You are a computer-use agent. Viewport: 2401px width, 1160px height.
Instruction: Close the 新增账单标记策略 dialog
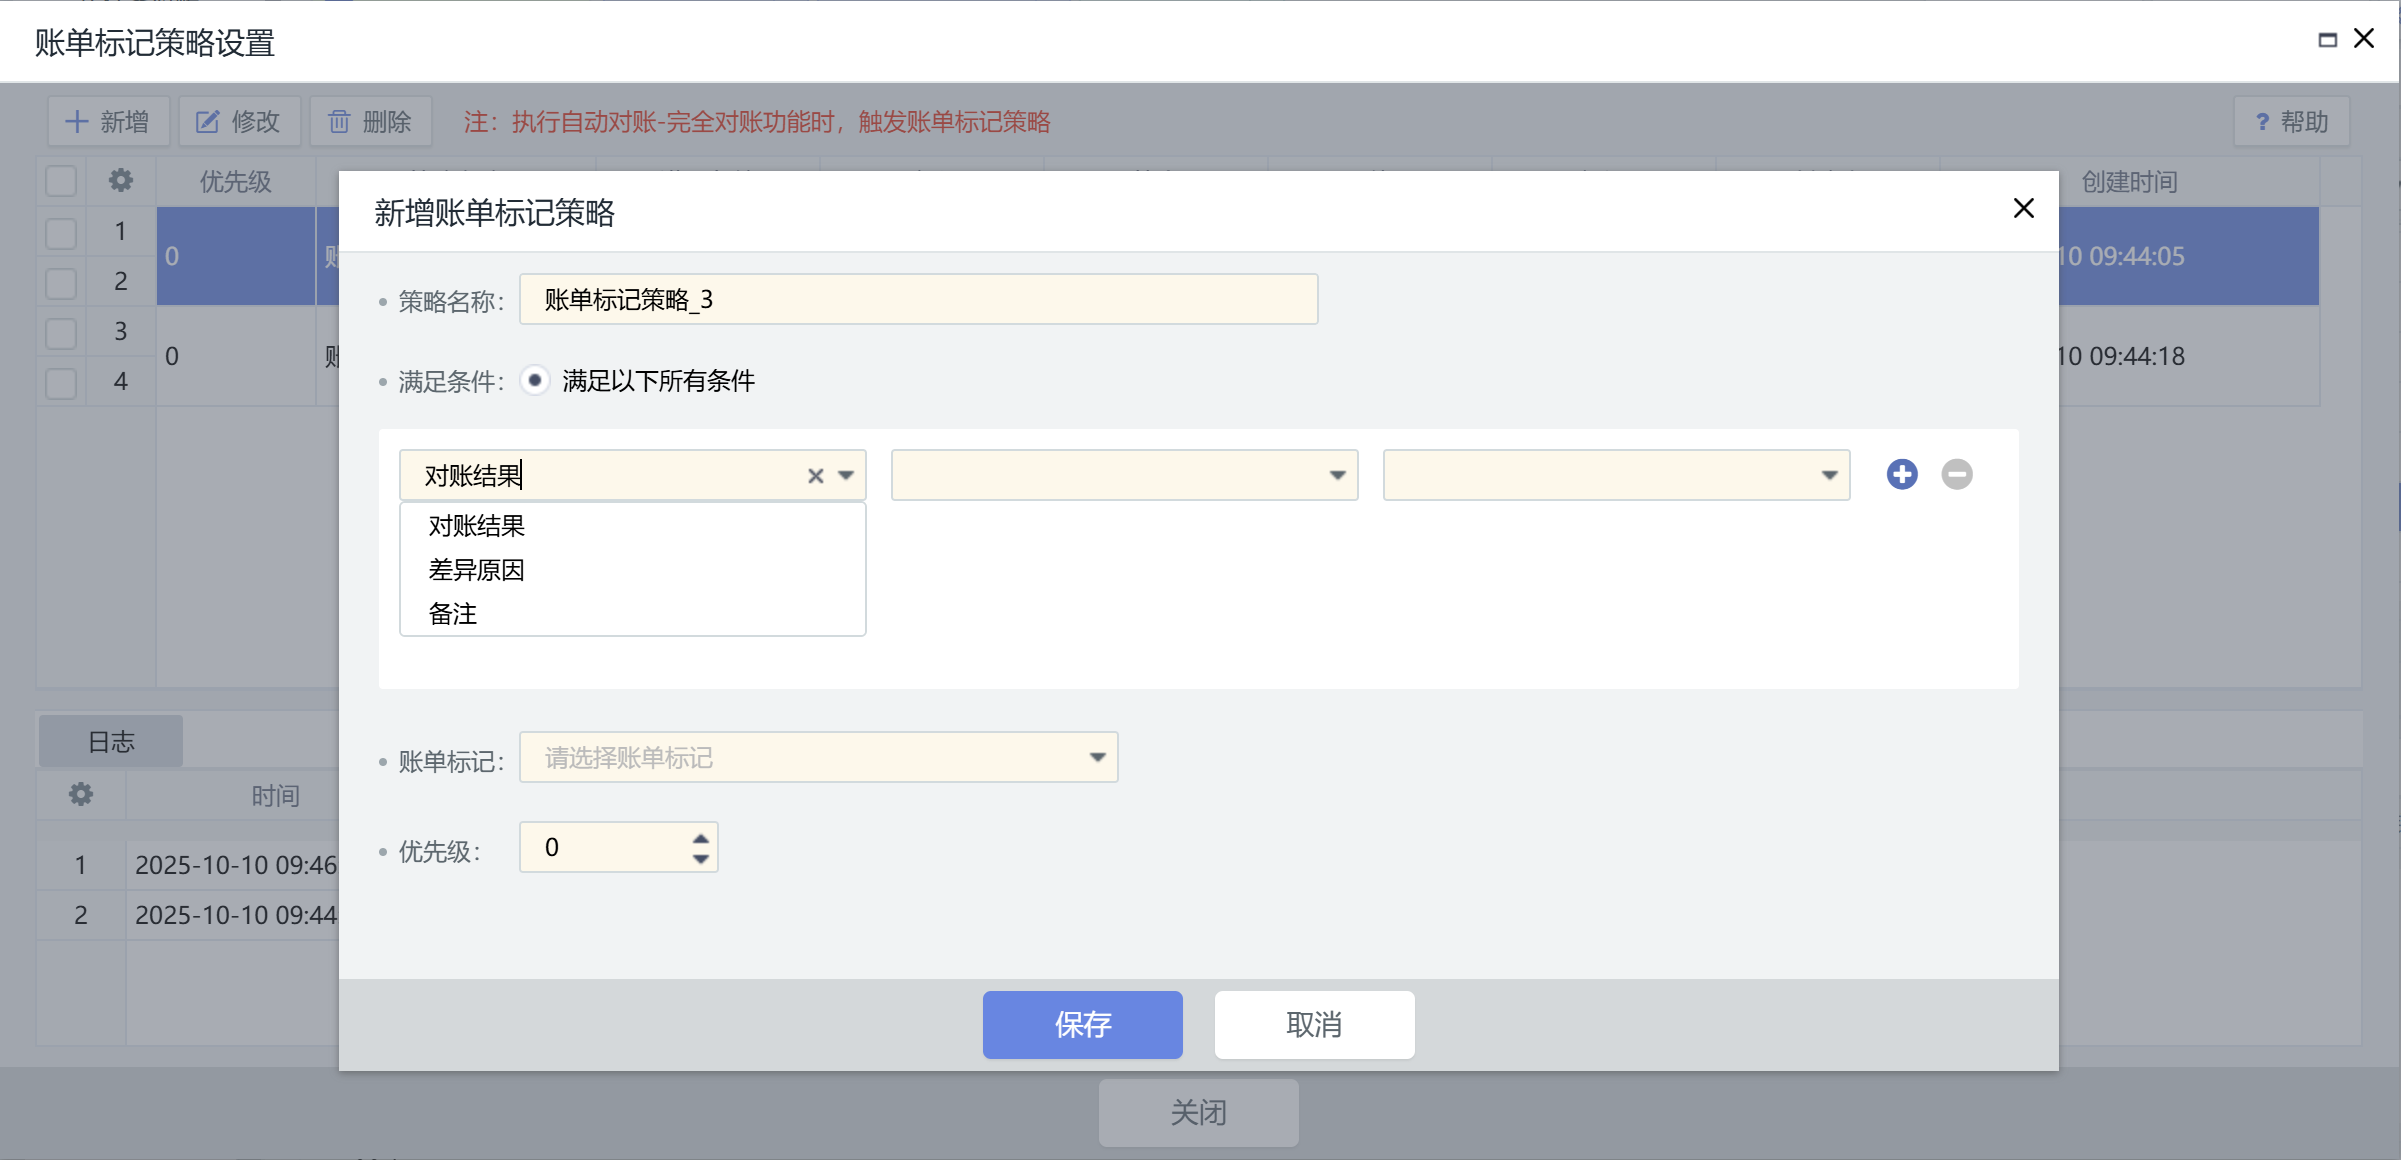[2023, 208]
